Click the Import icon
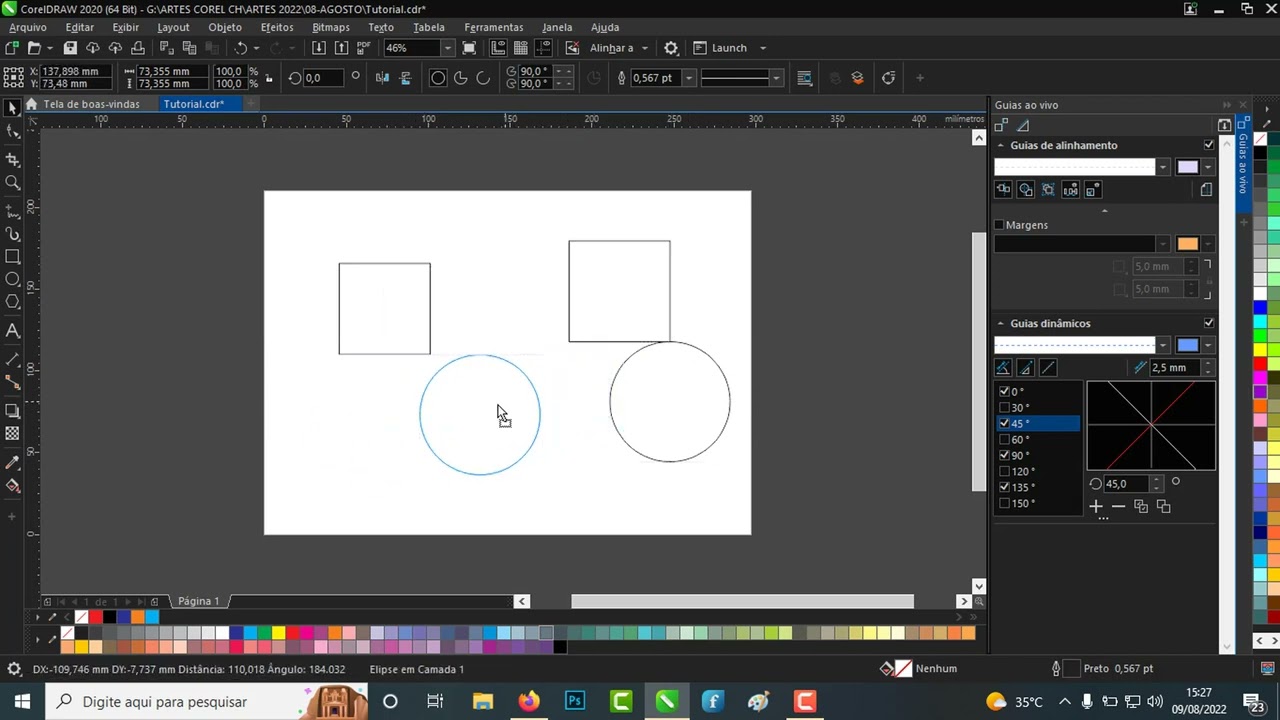The height and width of the screenshot is (720, 1280). coord(318,48)
